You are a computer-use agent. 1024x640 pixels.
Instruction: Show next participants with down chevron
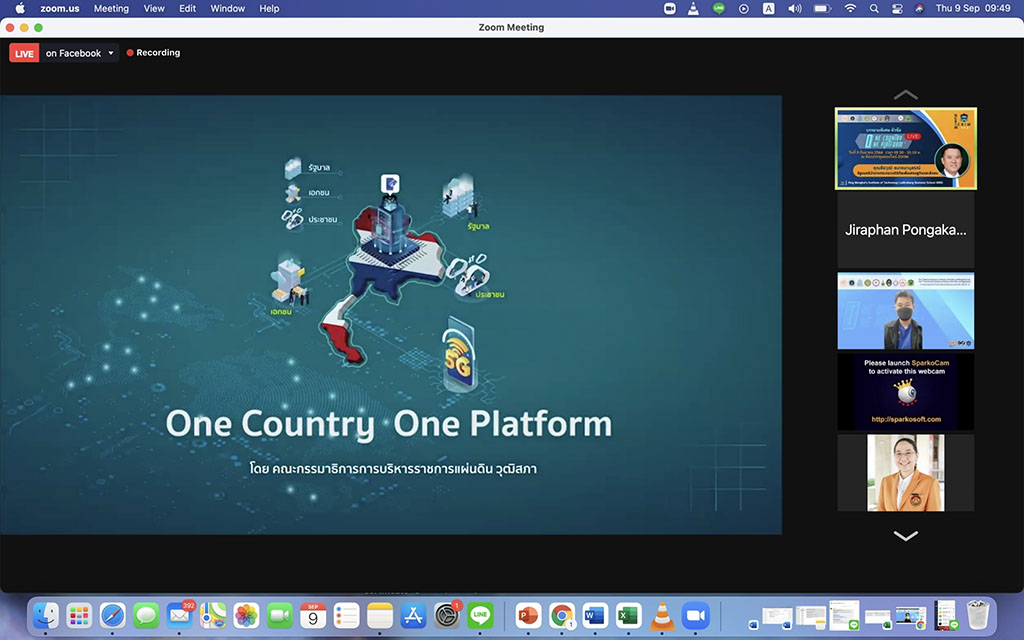(x=905, y=536)
